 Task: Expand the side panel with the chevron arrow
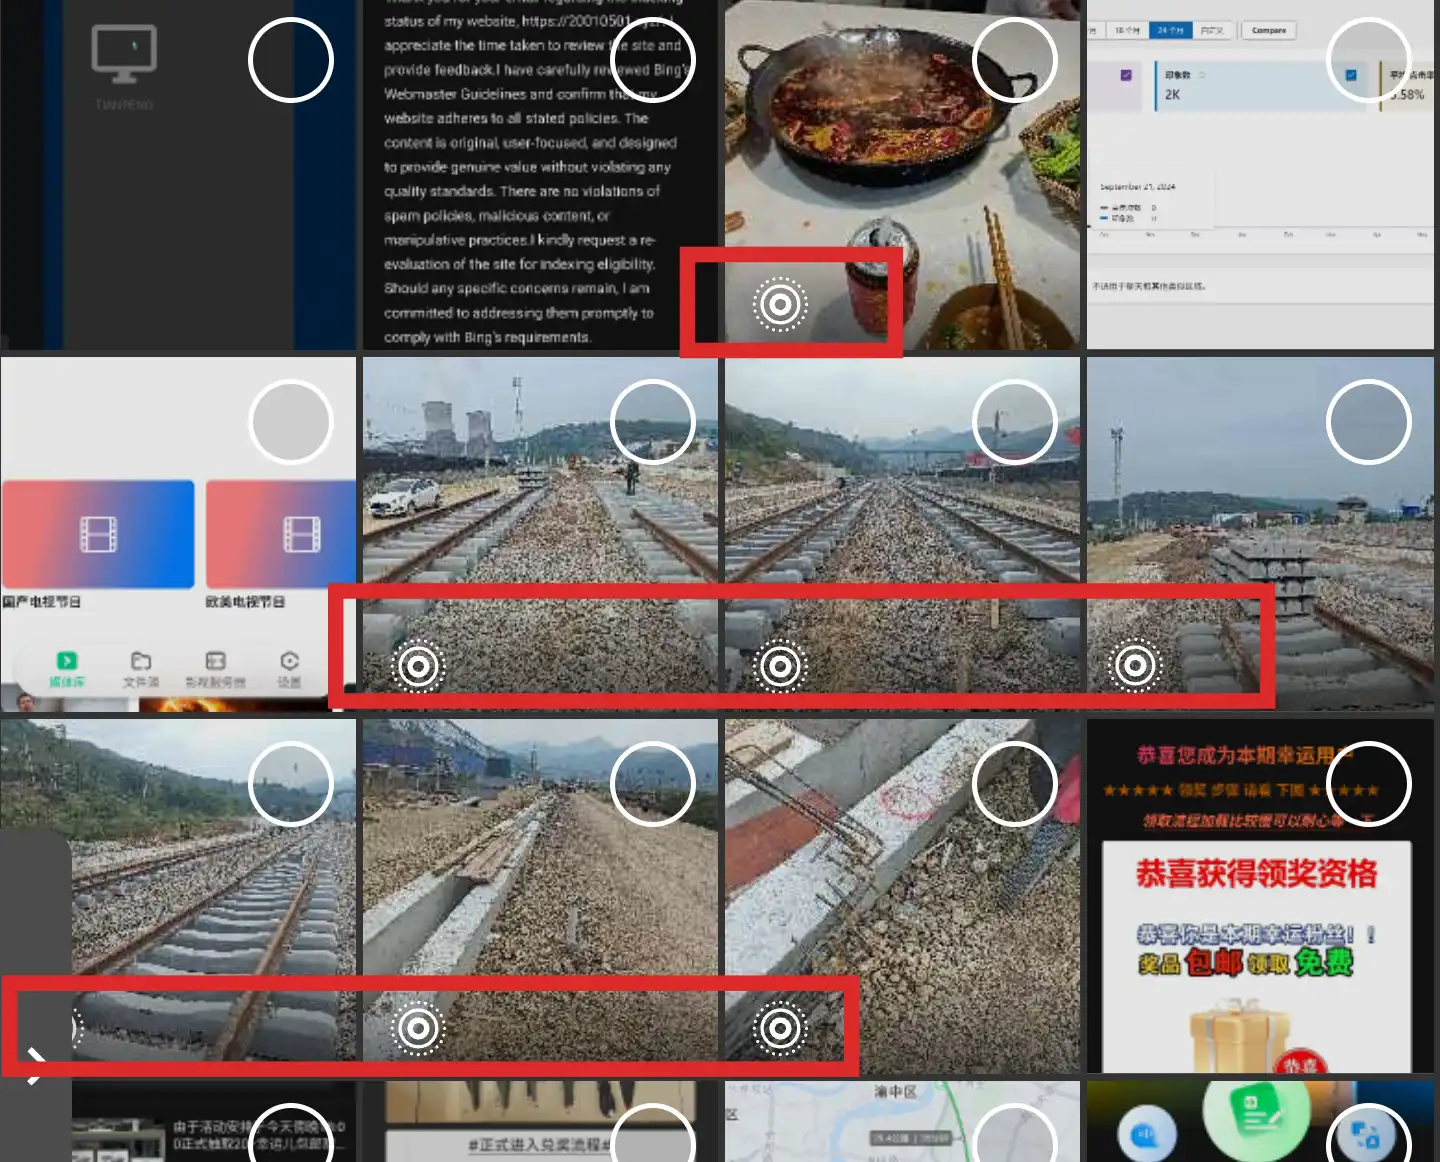click(36, 1065)
